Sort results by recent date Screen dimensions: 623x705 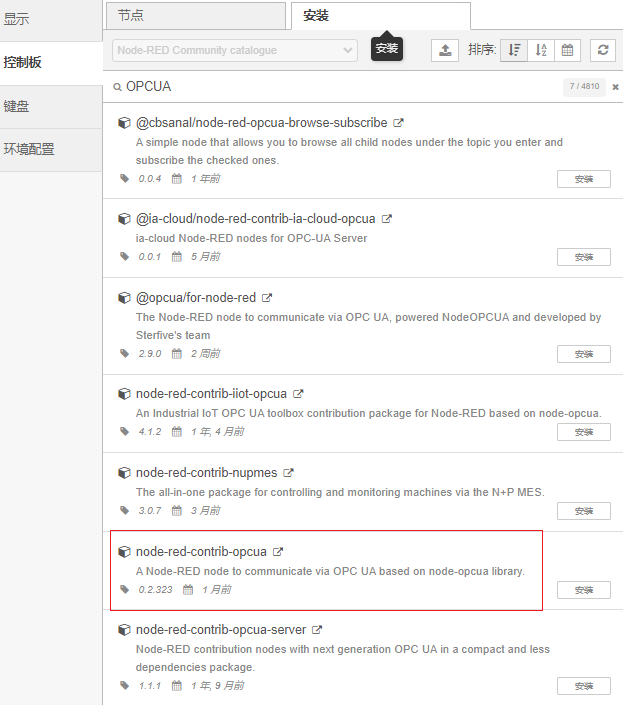pos(567,50)
